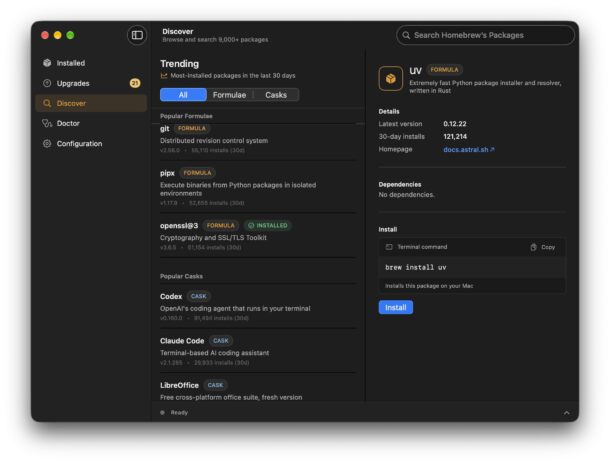
Task: Select the Codex cask row
Action: click(258, 307)
